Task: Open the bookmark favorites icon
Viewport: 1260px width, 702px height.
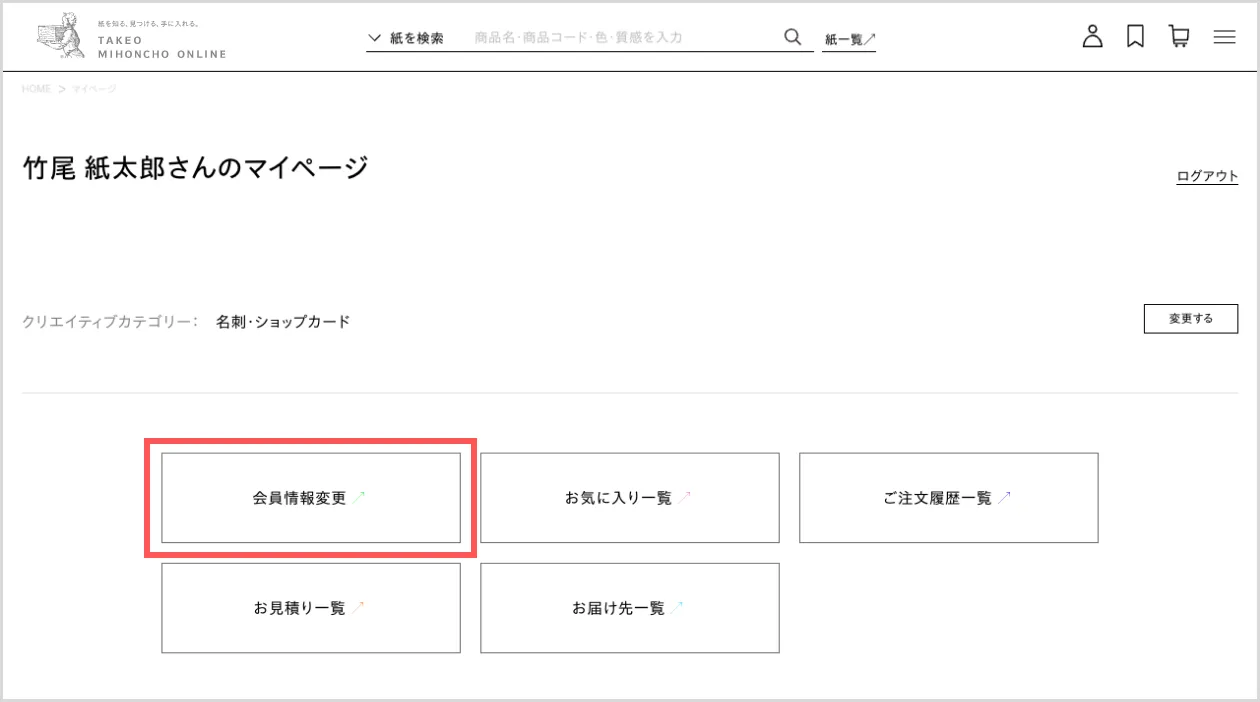Action: click(1135, 37)
